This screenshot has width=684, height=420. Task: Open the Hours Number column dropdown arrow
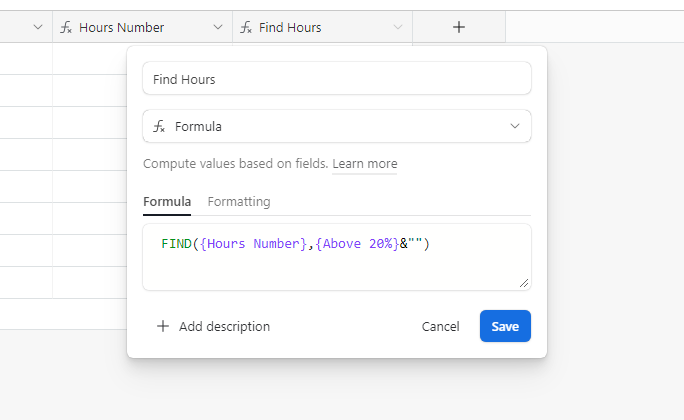pos(218,27)
